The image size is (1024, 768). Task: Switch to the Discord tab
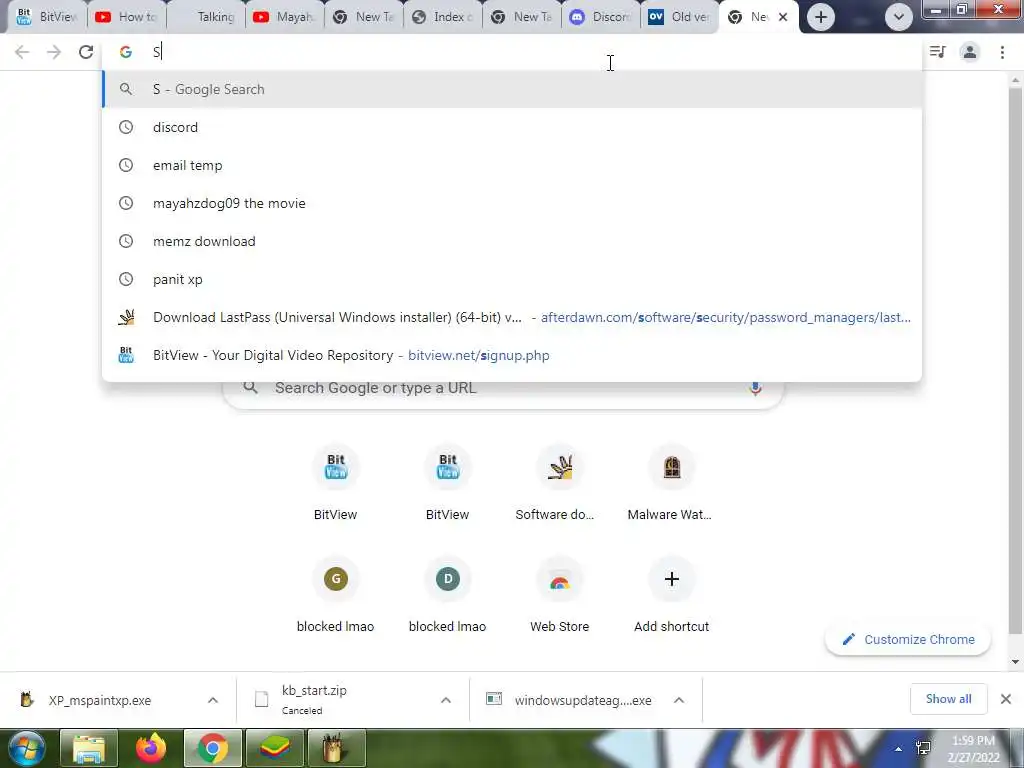point(601,17)
